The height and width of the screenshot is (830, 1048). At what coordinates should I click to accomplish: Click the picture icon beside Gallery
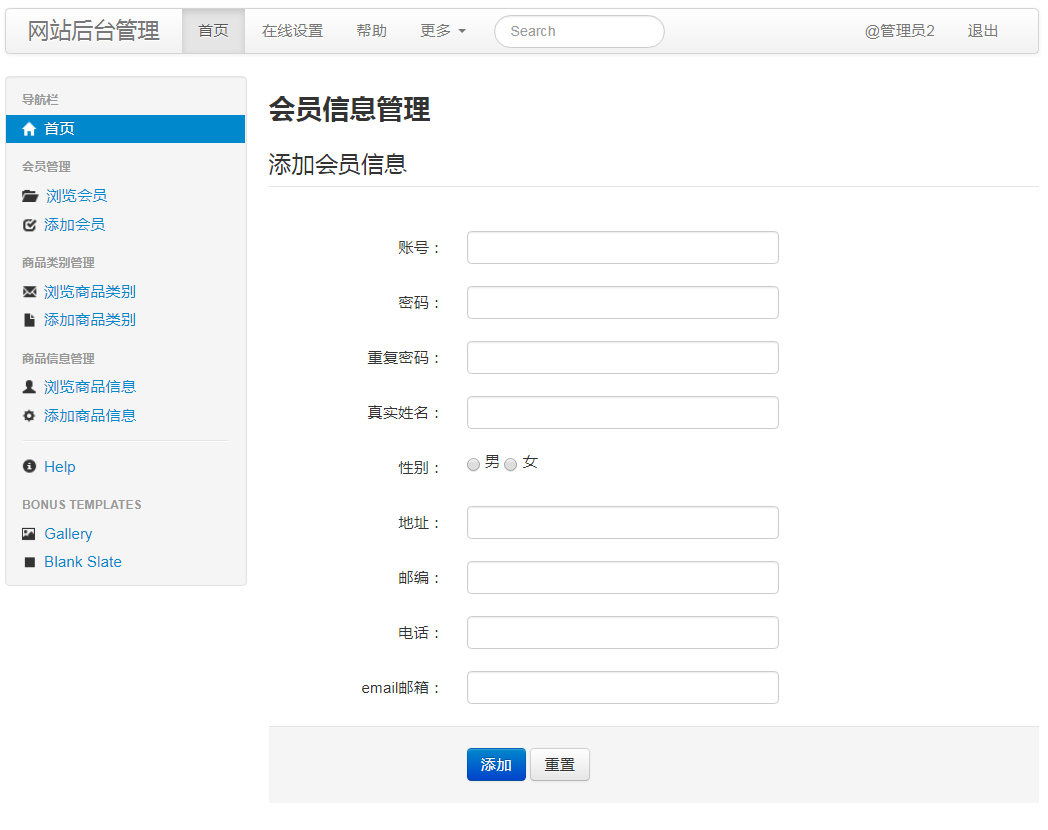29,533
